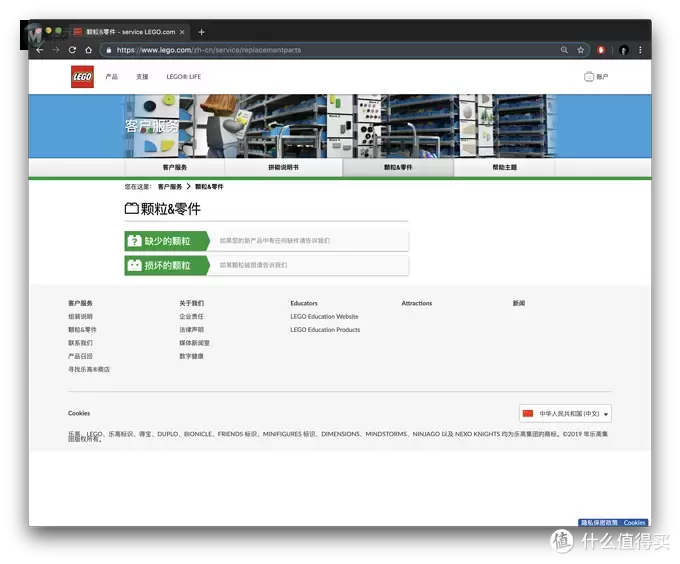Click the 新闻 footer heading
The width and height of the screenshot is (680, 564).
pyautogui.click(x=519, y=303)
